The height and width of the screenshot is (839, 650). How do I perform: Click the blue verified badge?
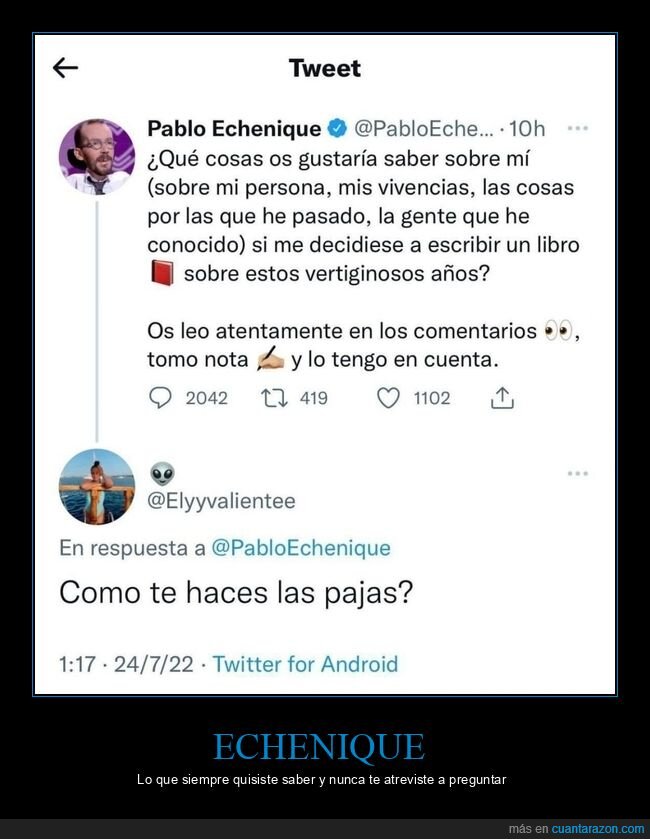click(338, 129)
